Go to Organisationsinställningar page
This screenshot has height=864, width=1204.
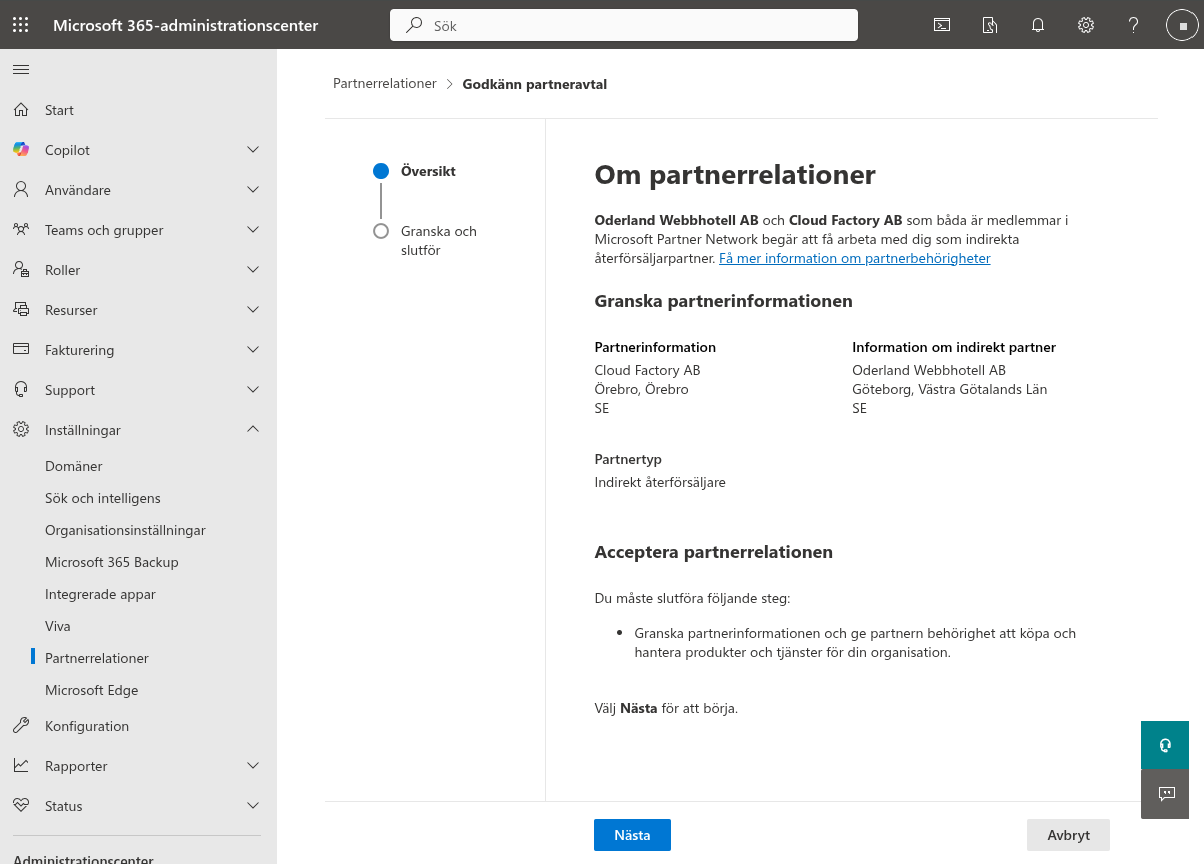click(x=125, y=530)
